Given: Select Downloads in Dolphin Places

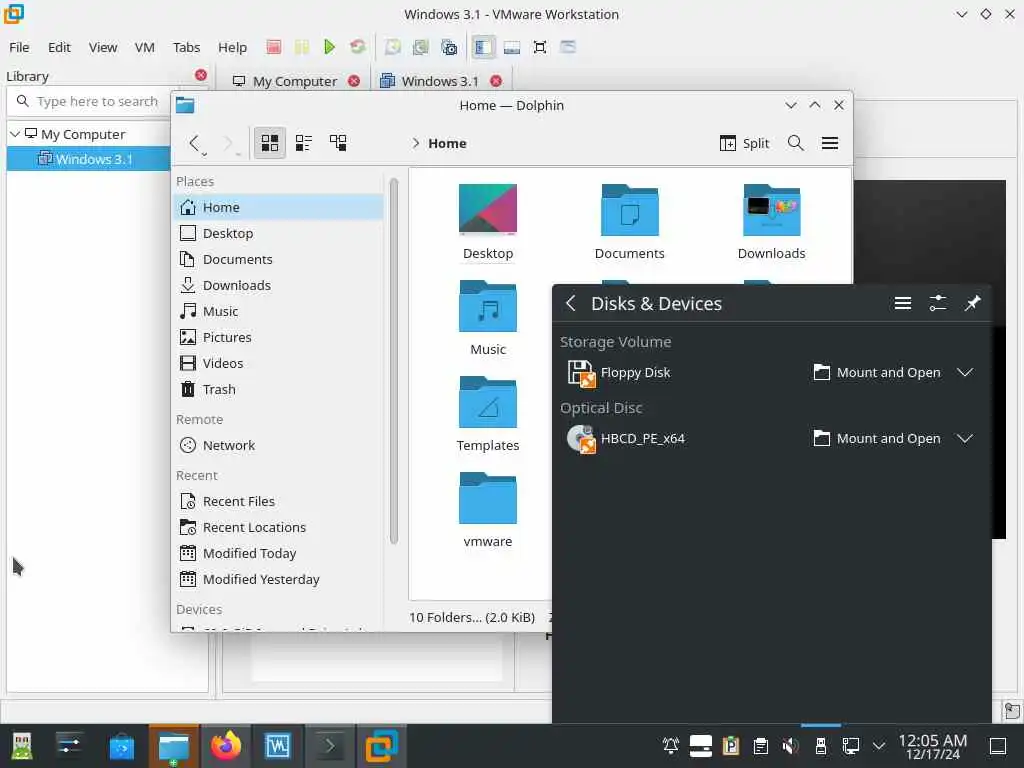Looking at the screenshot, I should tap(280, 285).
